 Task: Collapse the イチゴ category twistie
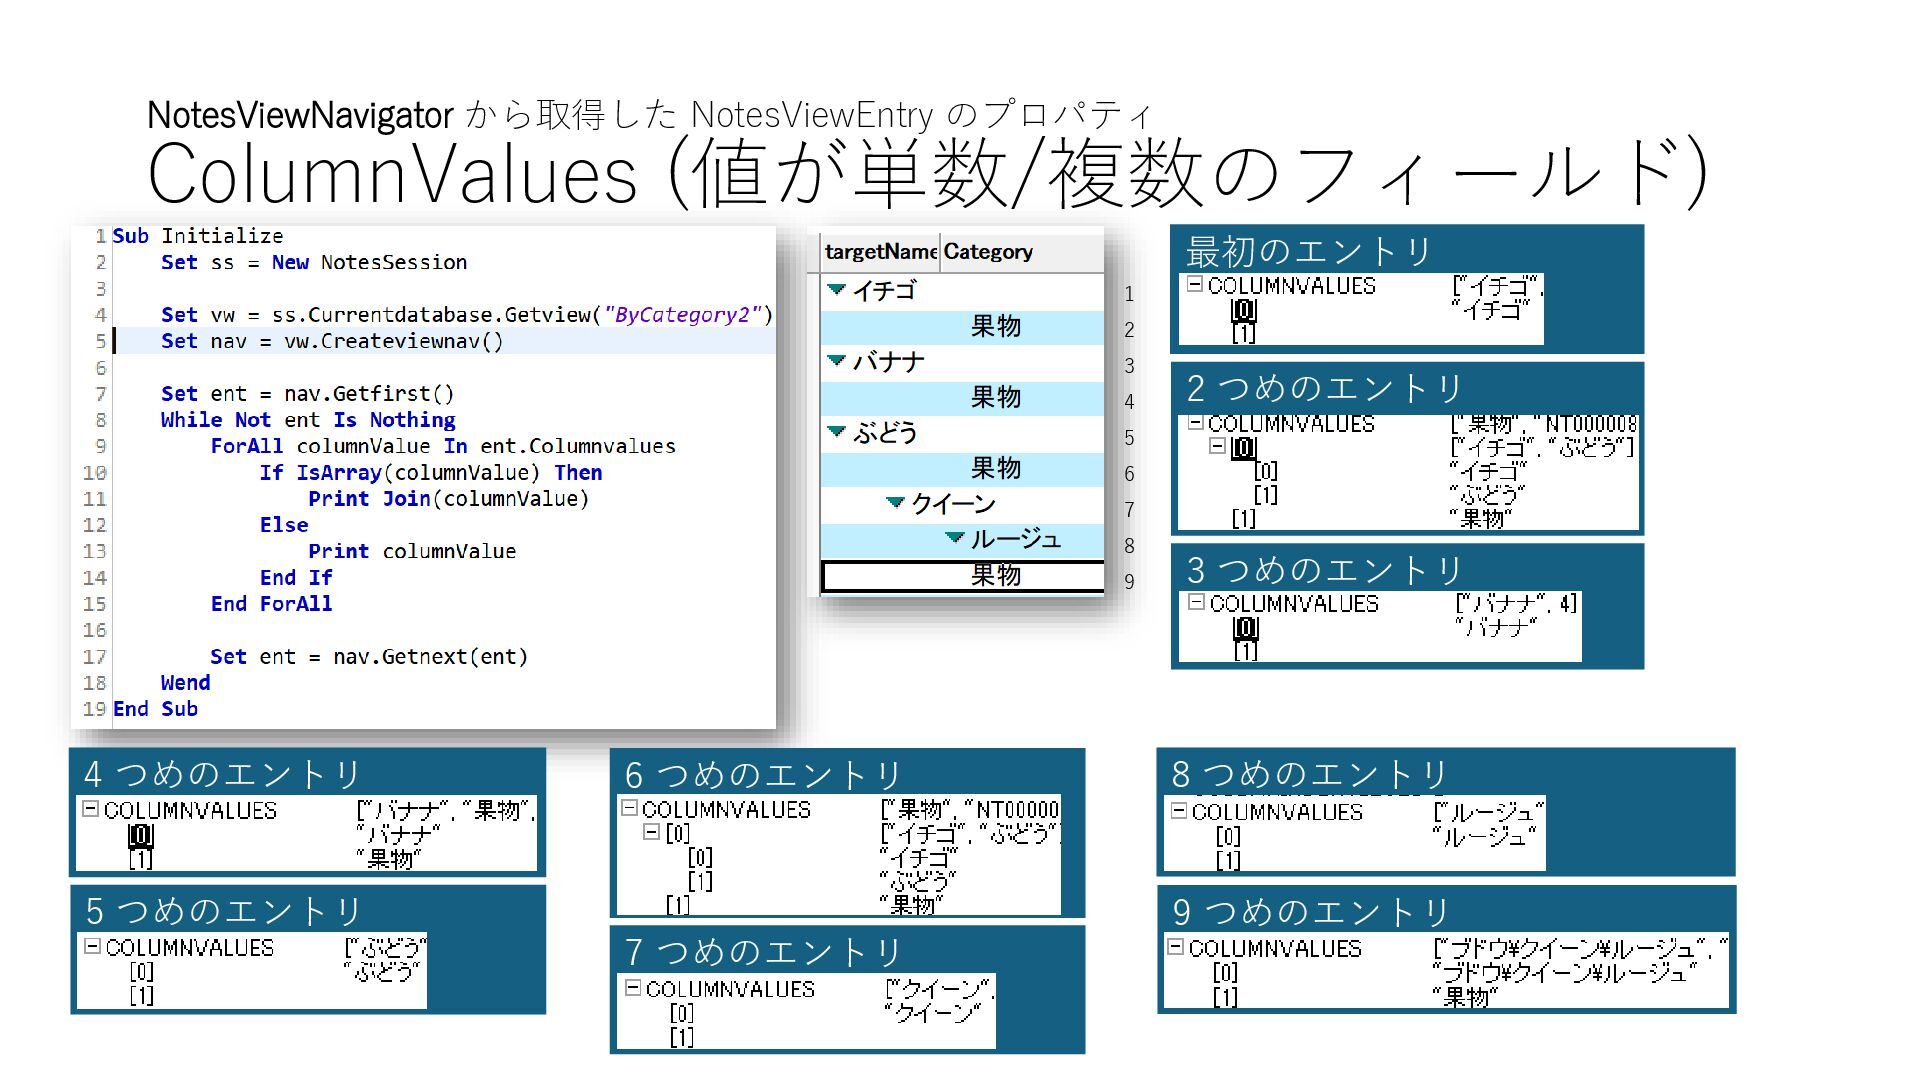click(x=837, y=290)
